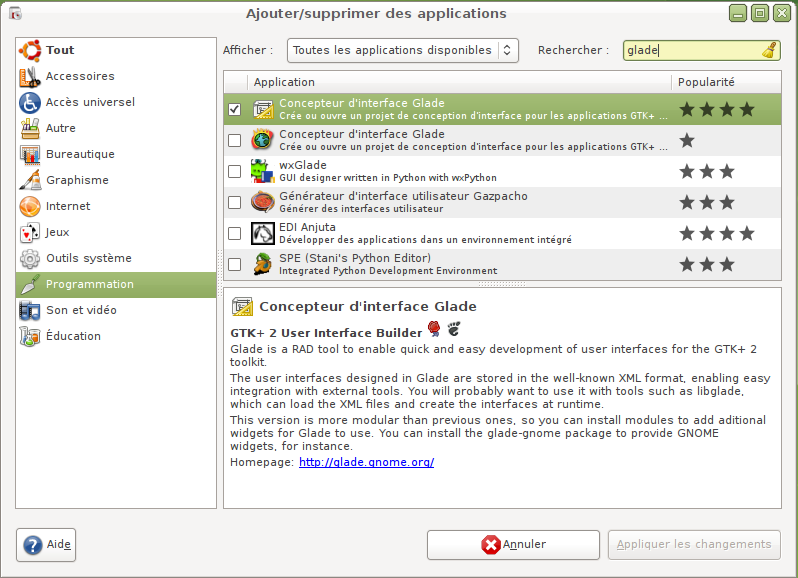Select the Éducation category label
The image size is (798, 578).
coord(73,336)
